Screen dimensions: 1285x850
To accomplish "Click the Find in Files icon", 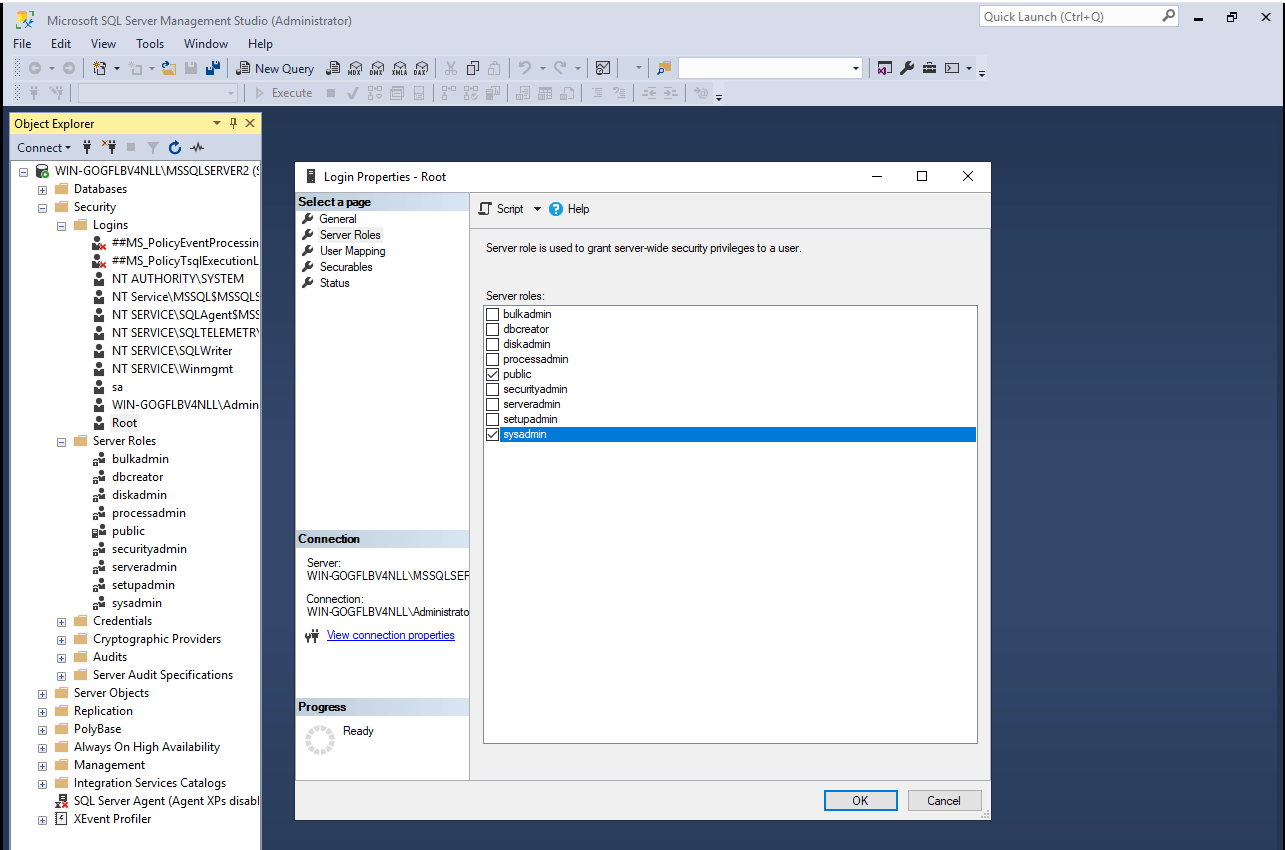I will point(664,68).
